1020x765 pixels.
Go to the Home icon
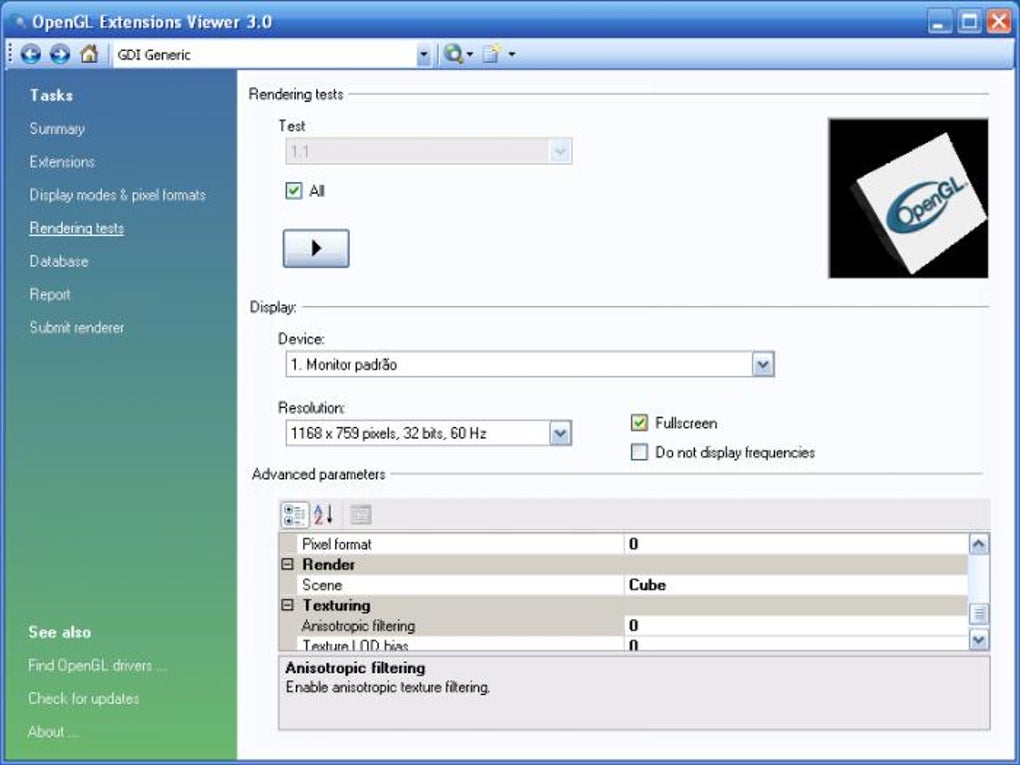(89, 53)
